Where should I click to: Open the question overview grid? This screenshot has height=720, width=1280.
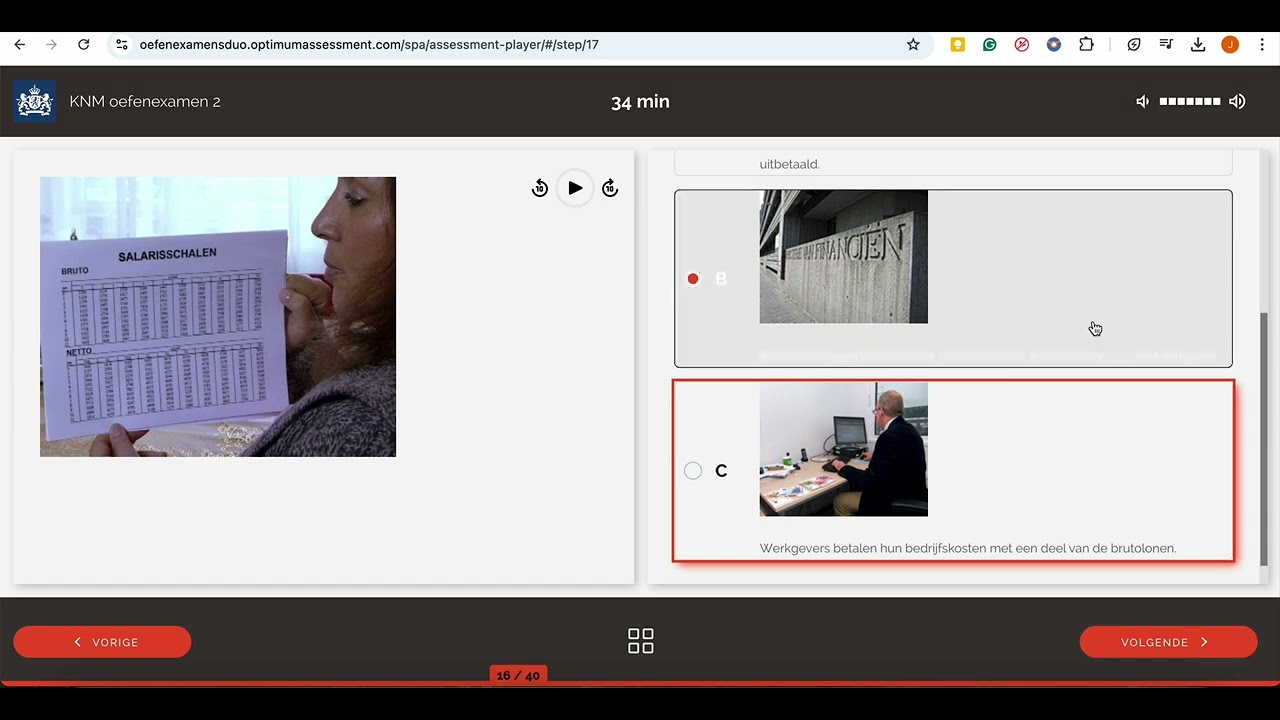(x=640, y=641)
